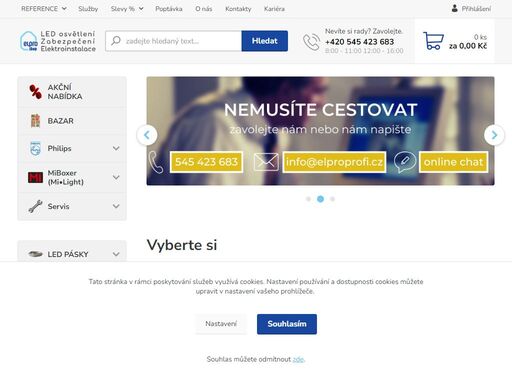Click the 545 423 683 yellow banner button
This screenshot has width=512, height=384.
pyautogui.click(x=206, y=162)
